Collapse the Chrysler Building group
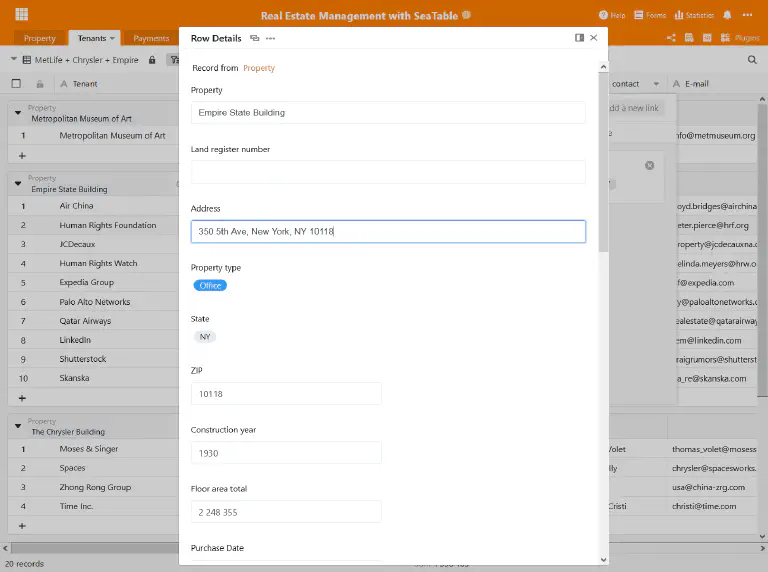 click(x=18, y=426)
